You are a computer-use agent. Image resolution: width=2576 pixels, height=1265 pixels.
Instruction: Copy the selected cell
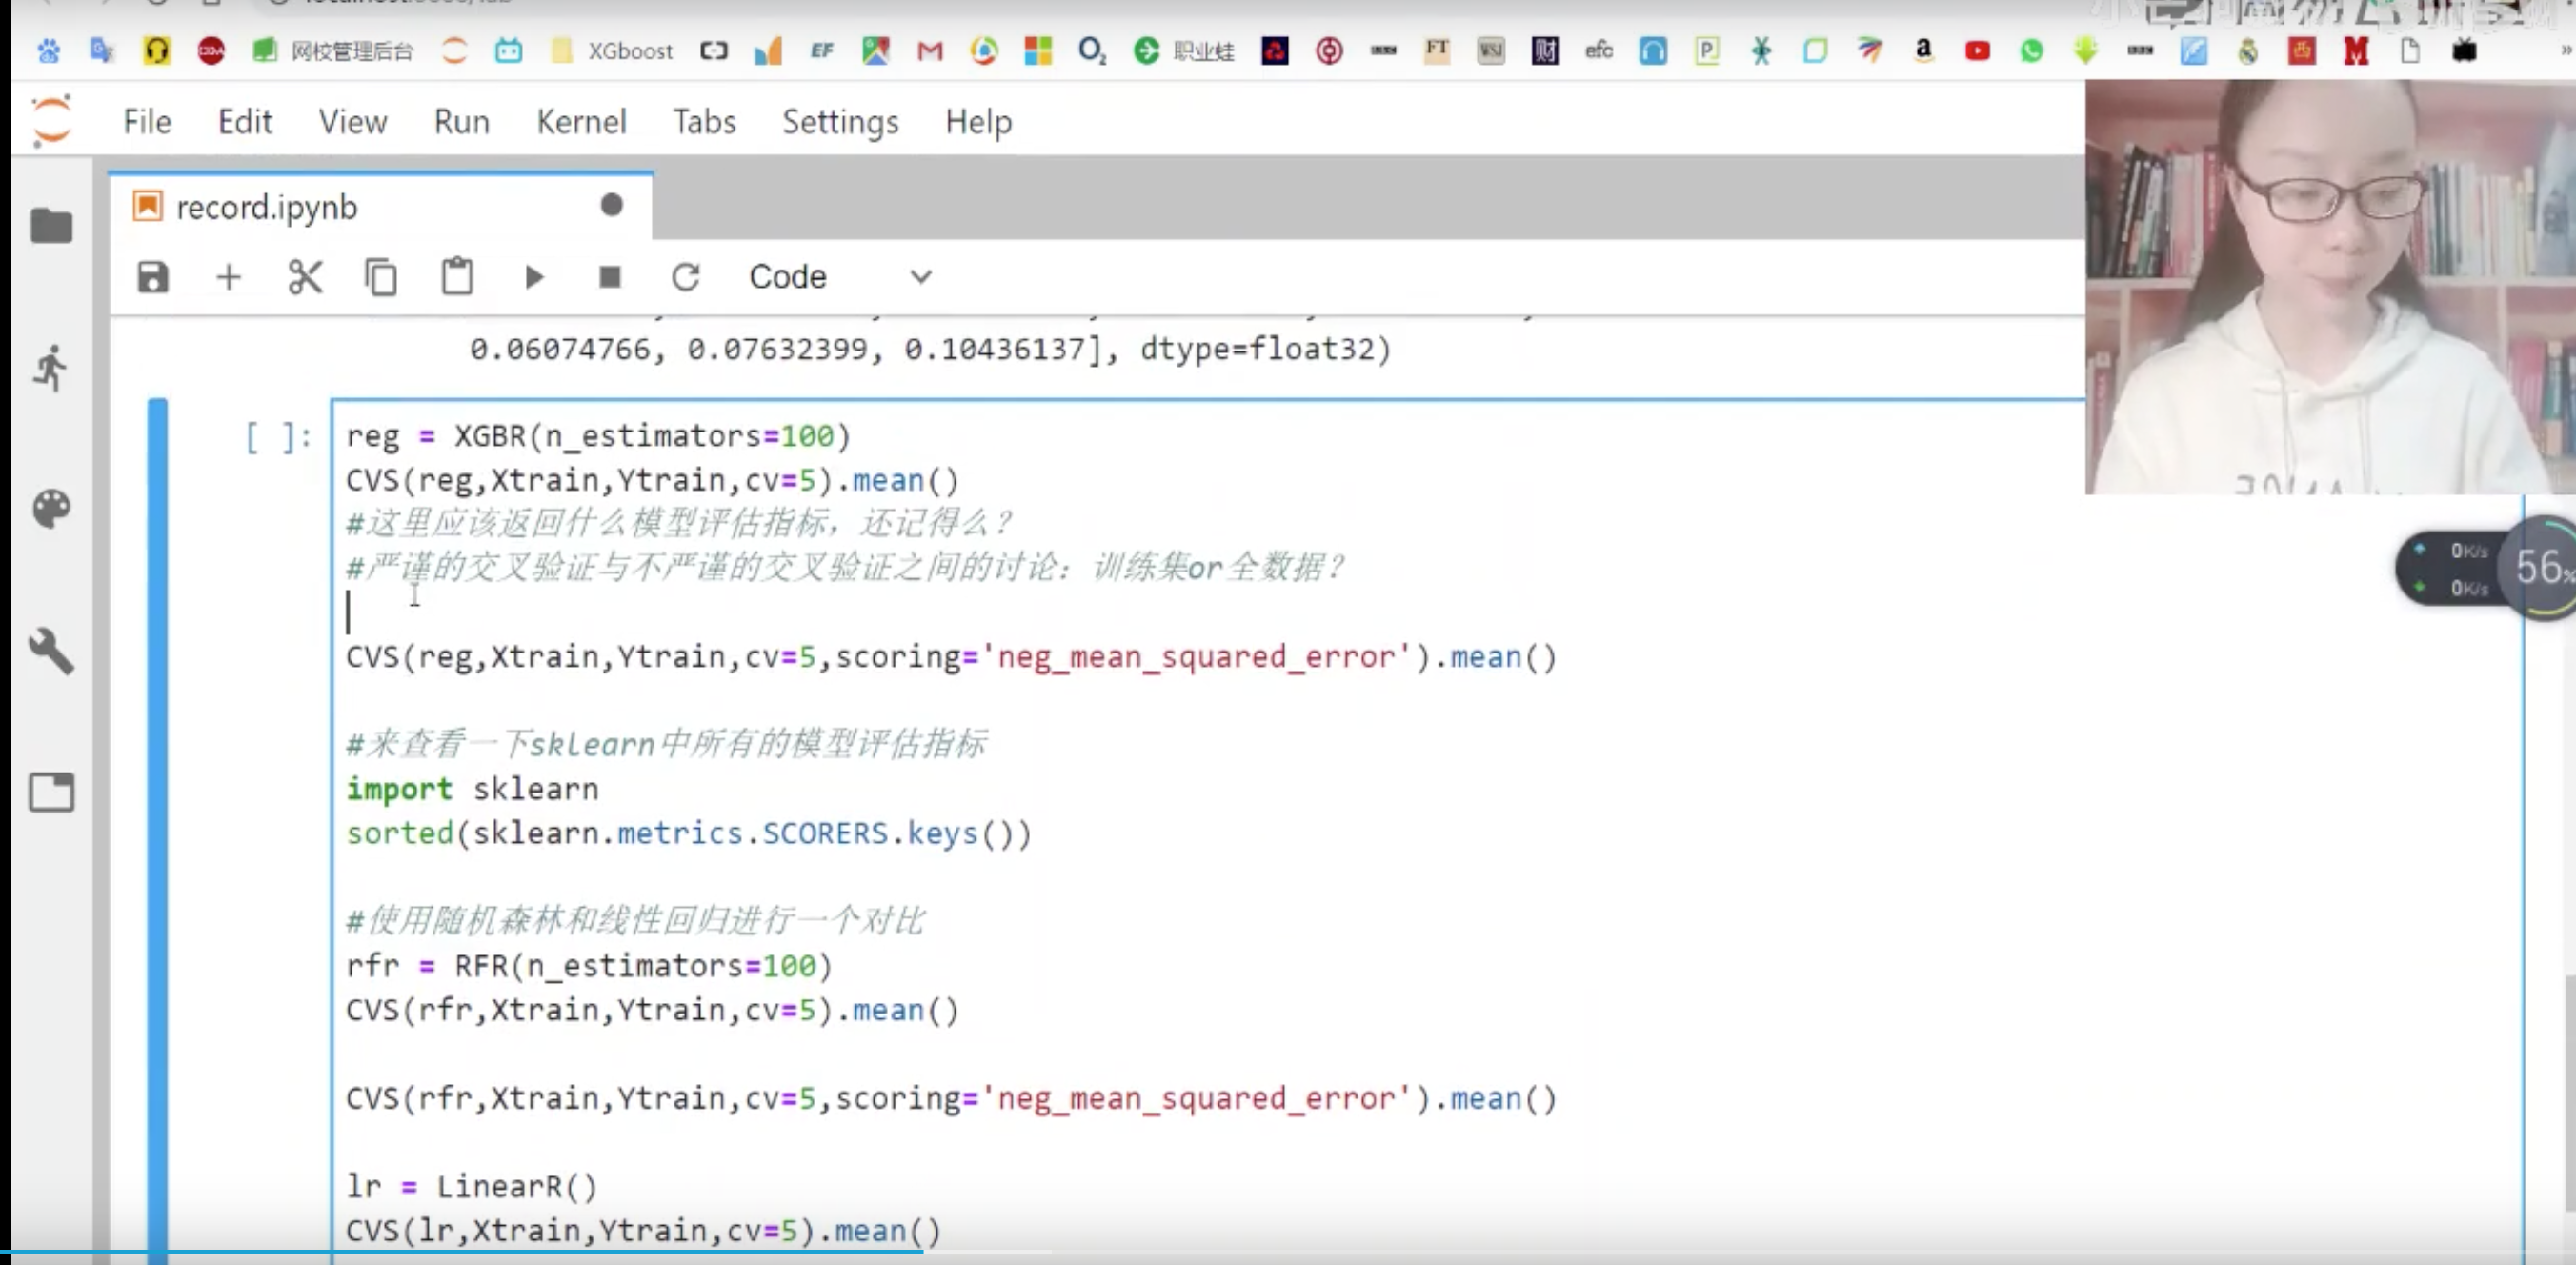381,277
